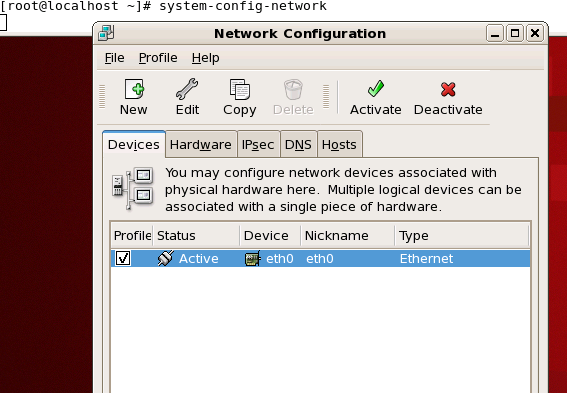Sort by the Type column header
The width and height of the screenshot is (567, 393).
coord(462,236)
